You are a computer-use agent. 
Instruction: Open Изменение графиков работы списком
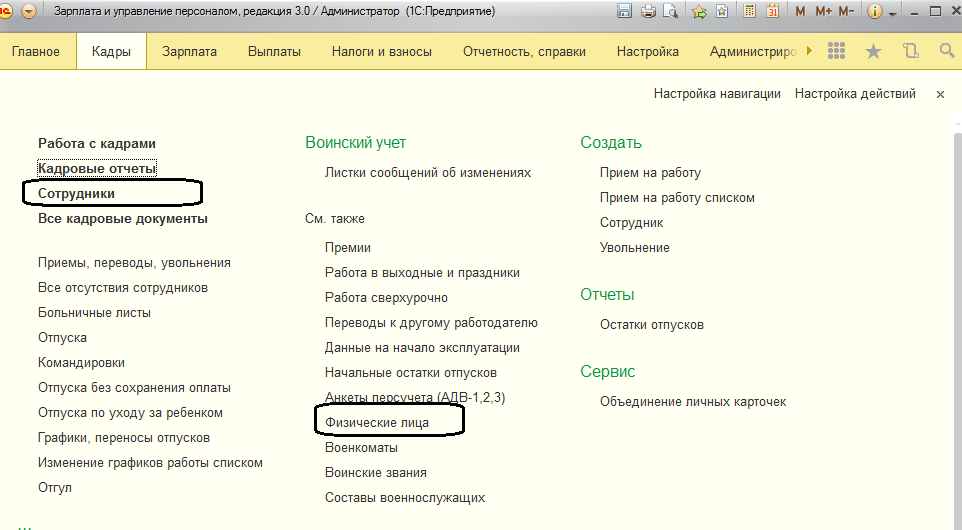click(x=150, y=463)
